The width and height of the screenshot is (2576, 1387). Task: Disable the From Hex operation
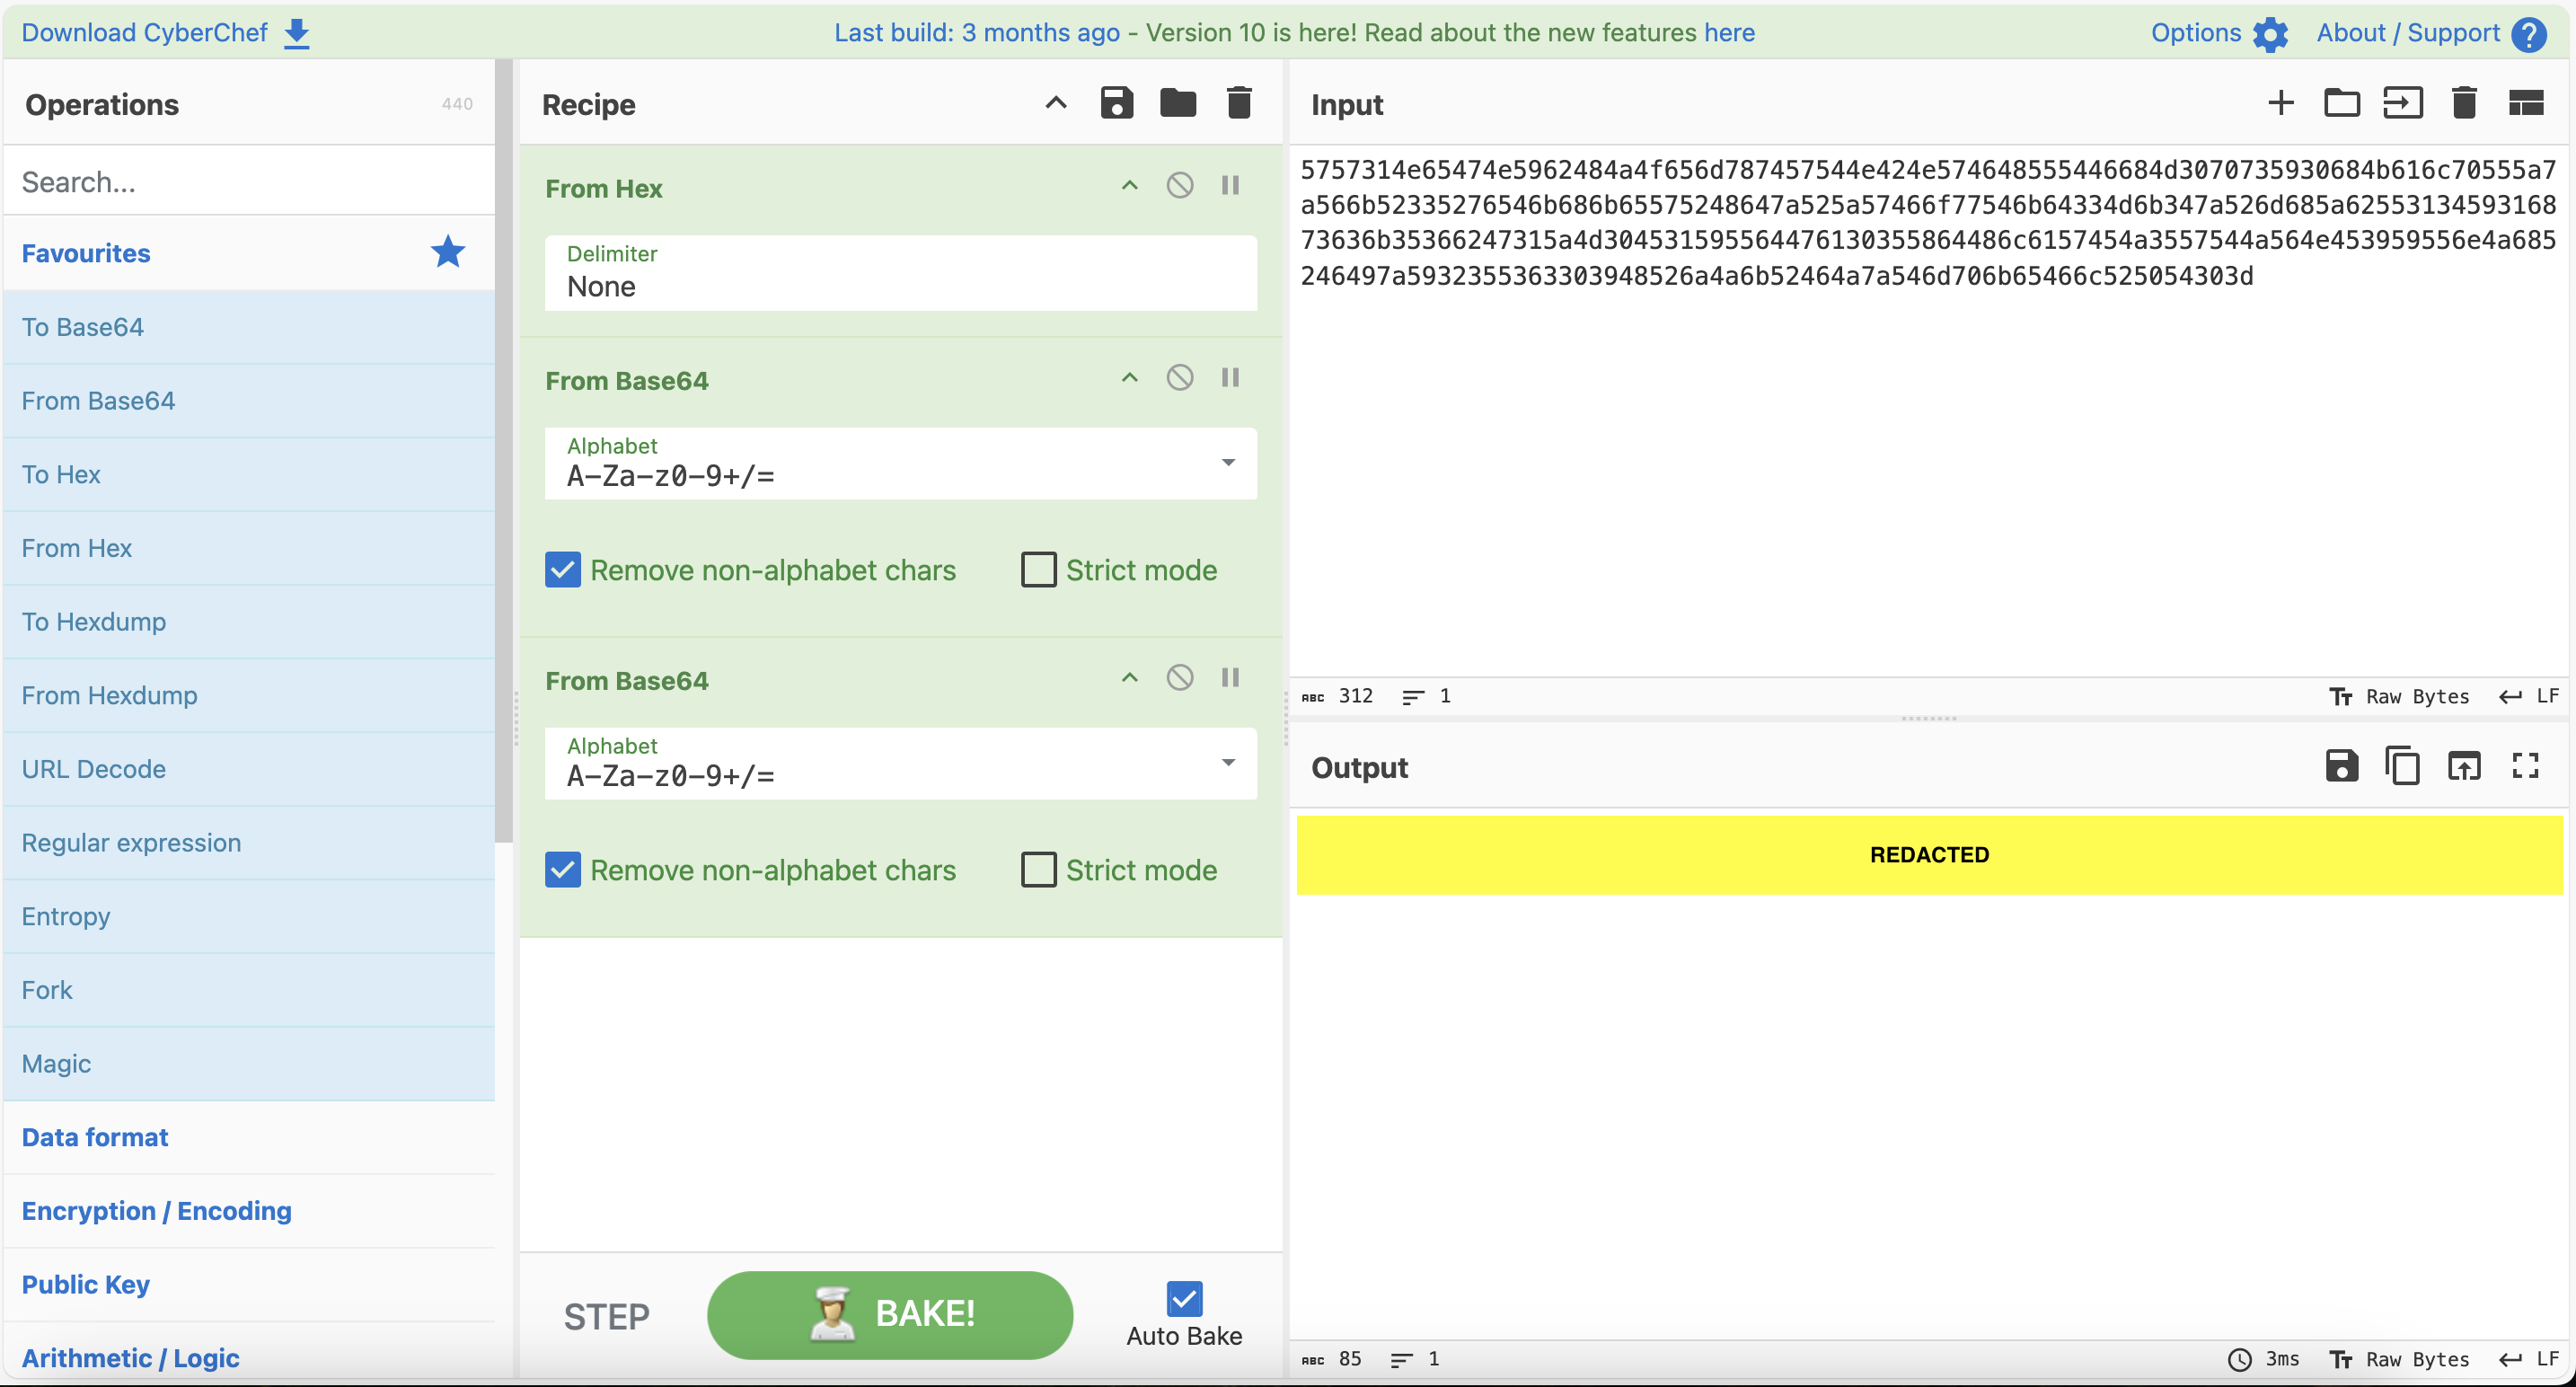pyautogui.click(x=1180, y=186)
